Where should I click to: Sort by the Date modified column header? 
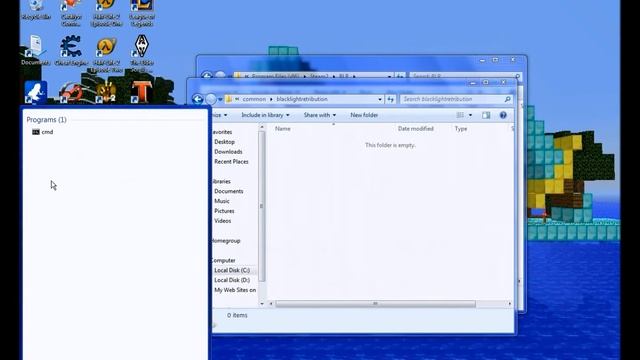click(416, 129)
